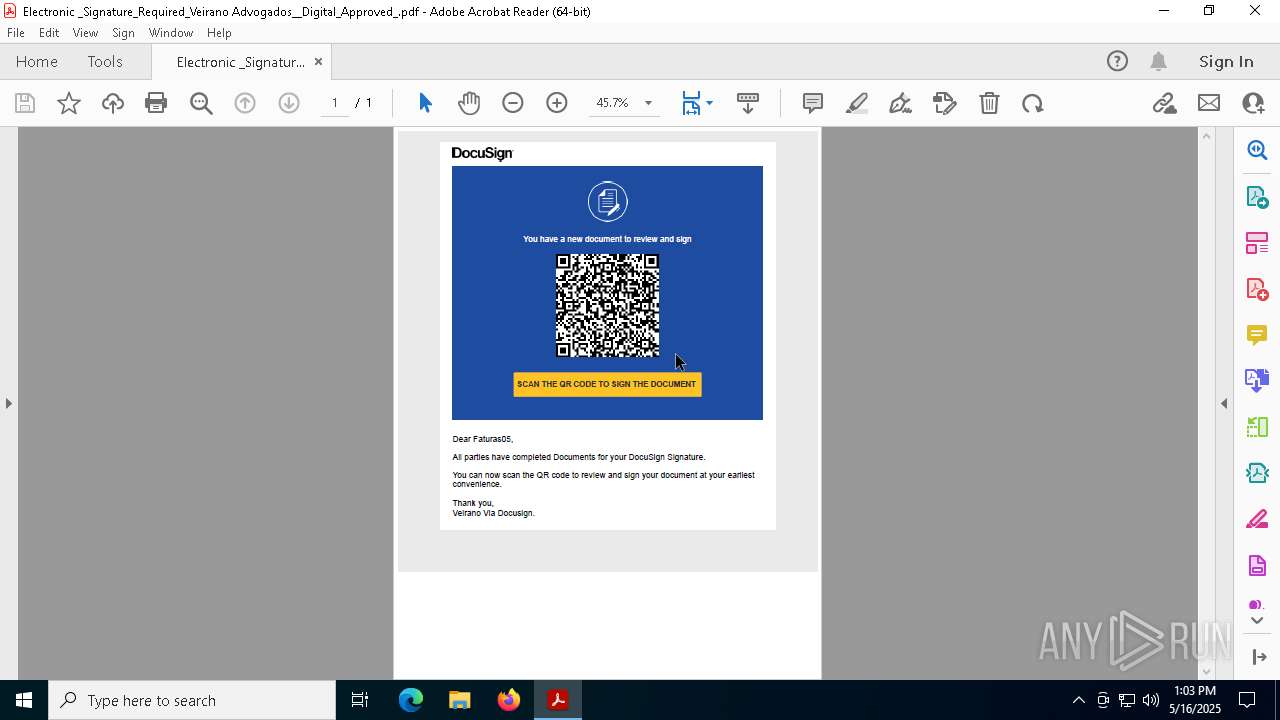Open File Explorer from taskbar
1280x720 pixels.
(x=459, y=700)
